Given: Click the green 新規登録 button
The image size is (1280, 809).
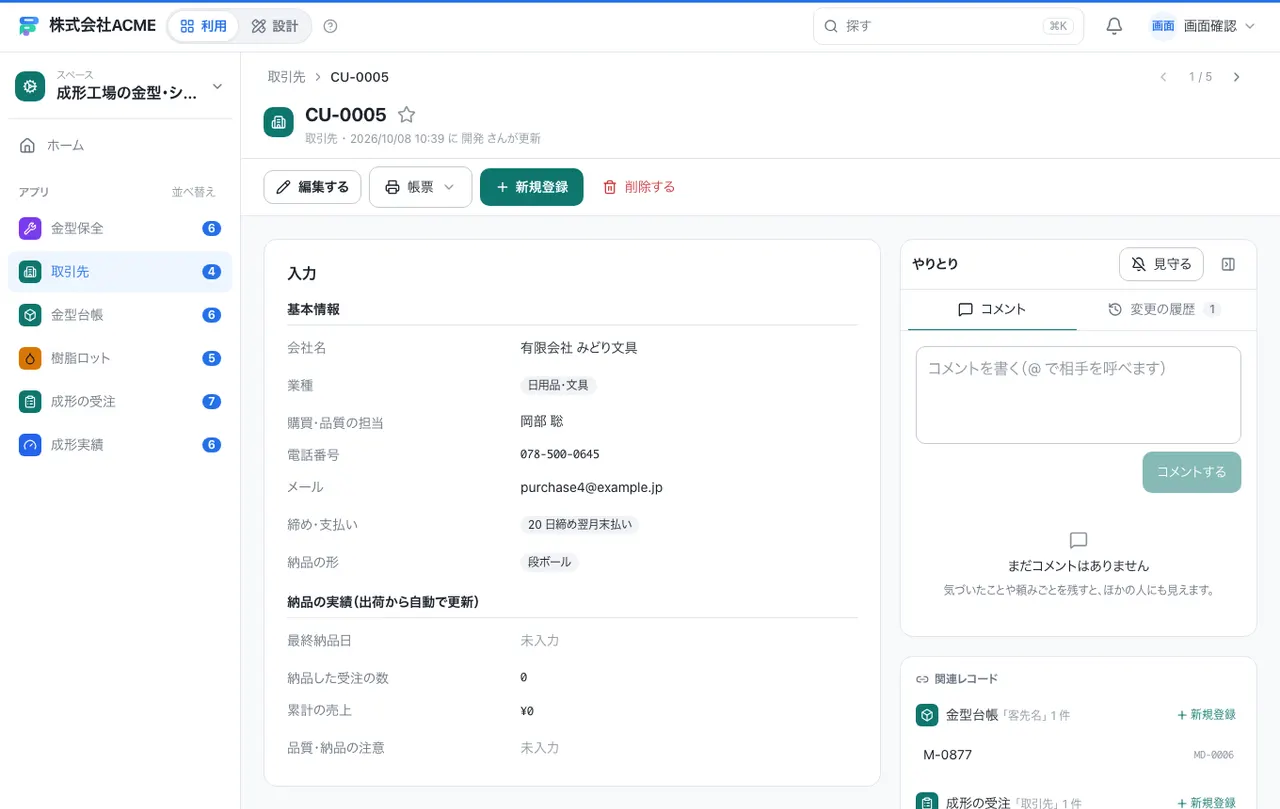Looking at the screenshot, I should (x=531, y=187).
